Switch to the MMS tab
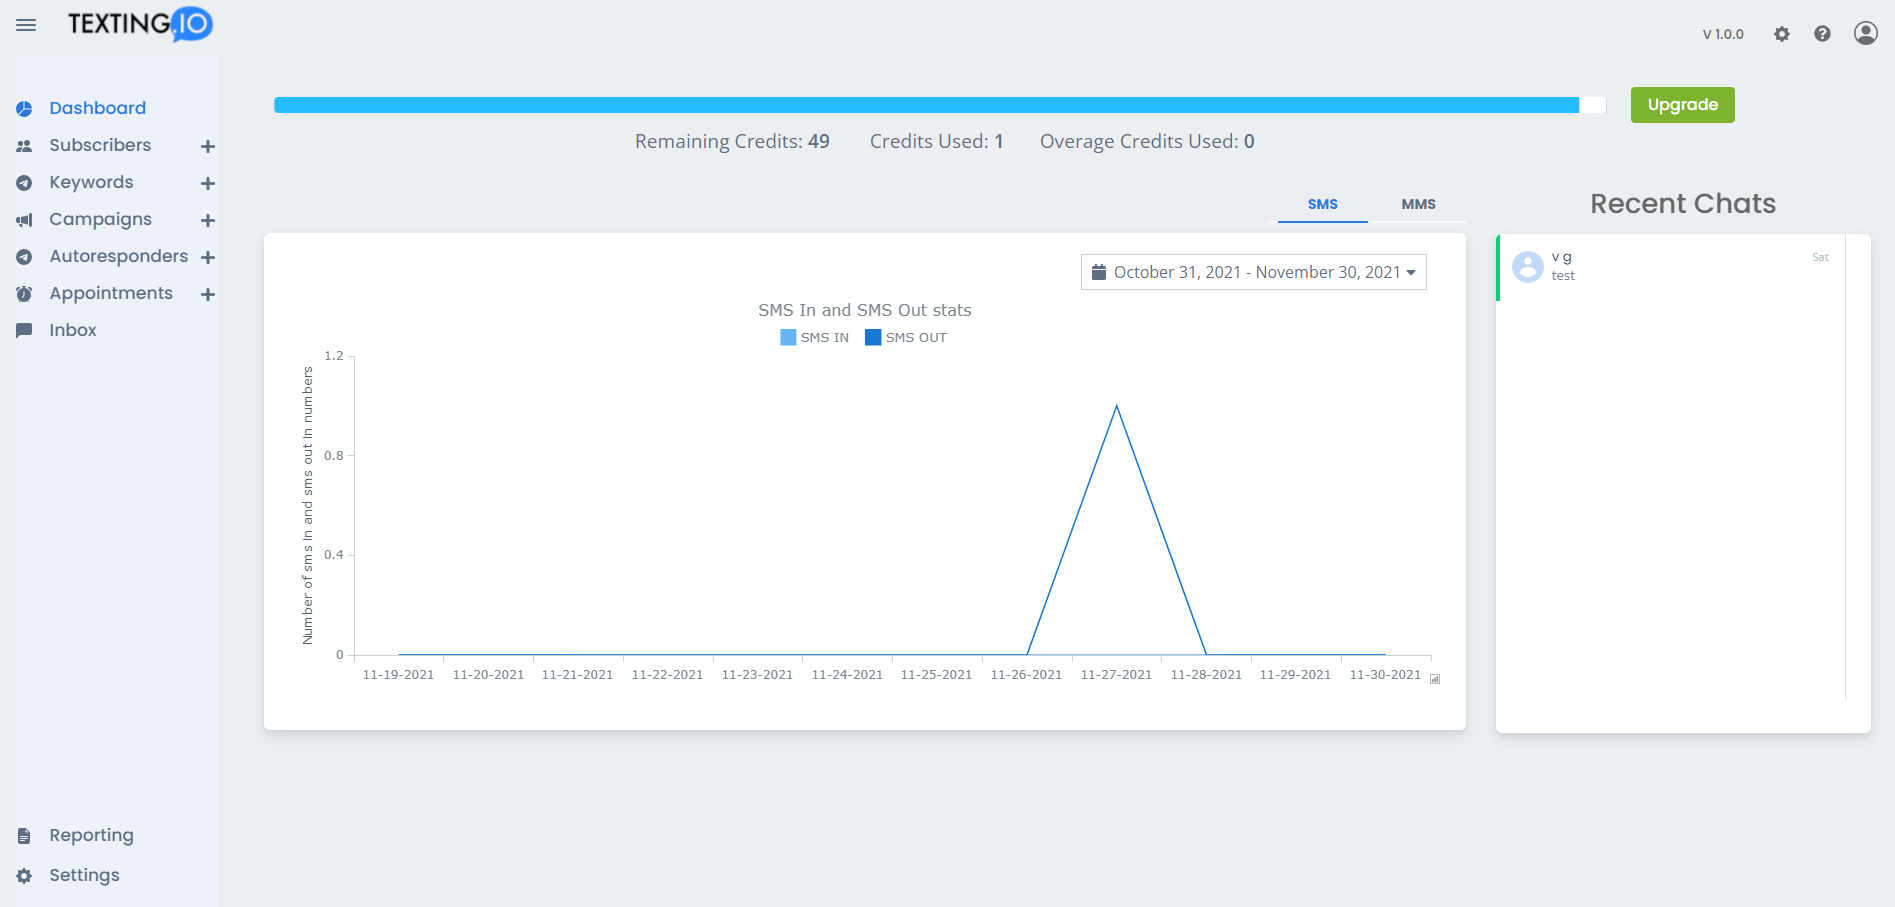This screenshot has width=1895, height=907. coord(1417,204)
